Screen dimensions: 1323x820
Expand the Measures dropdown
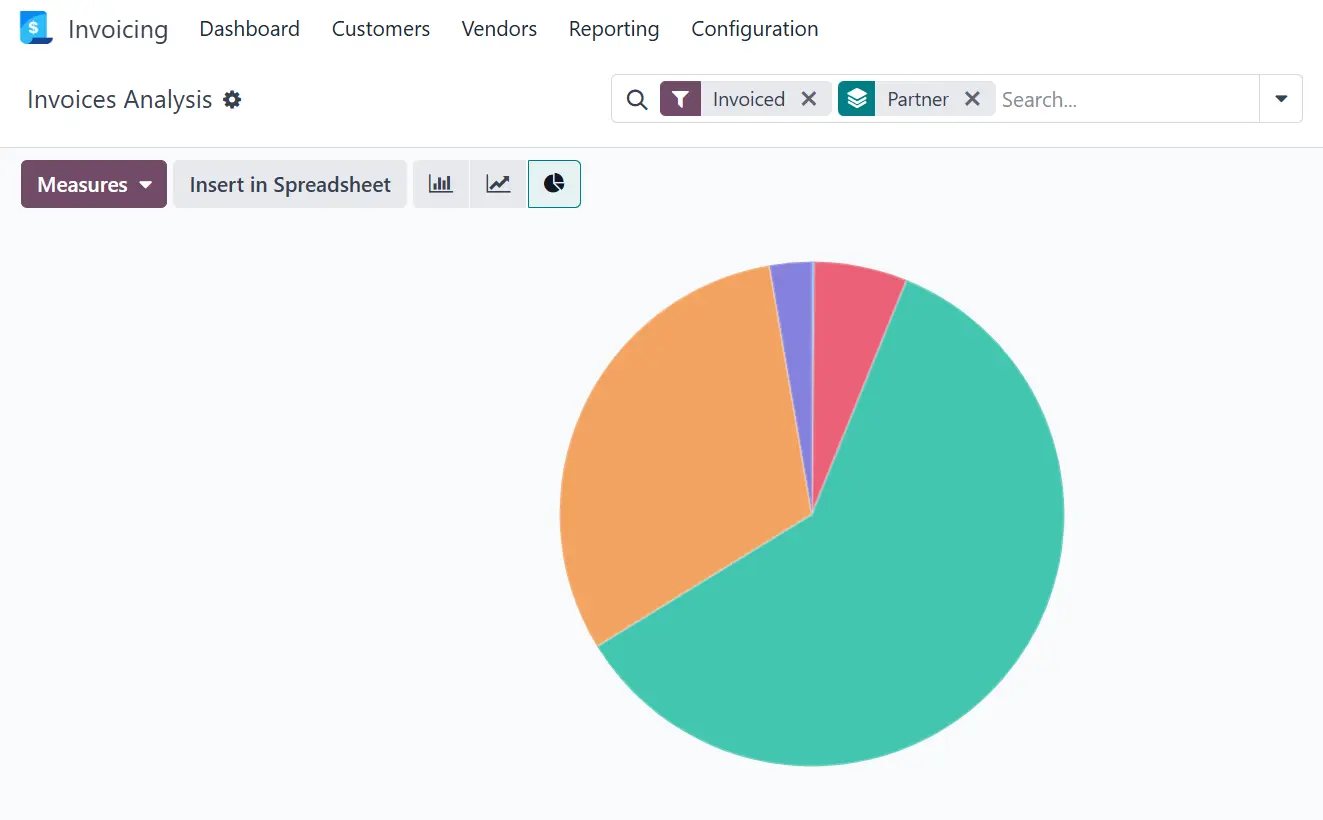tap(94, 184)
